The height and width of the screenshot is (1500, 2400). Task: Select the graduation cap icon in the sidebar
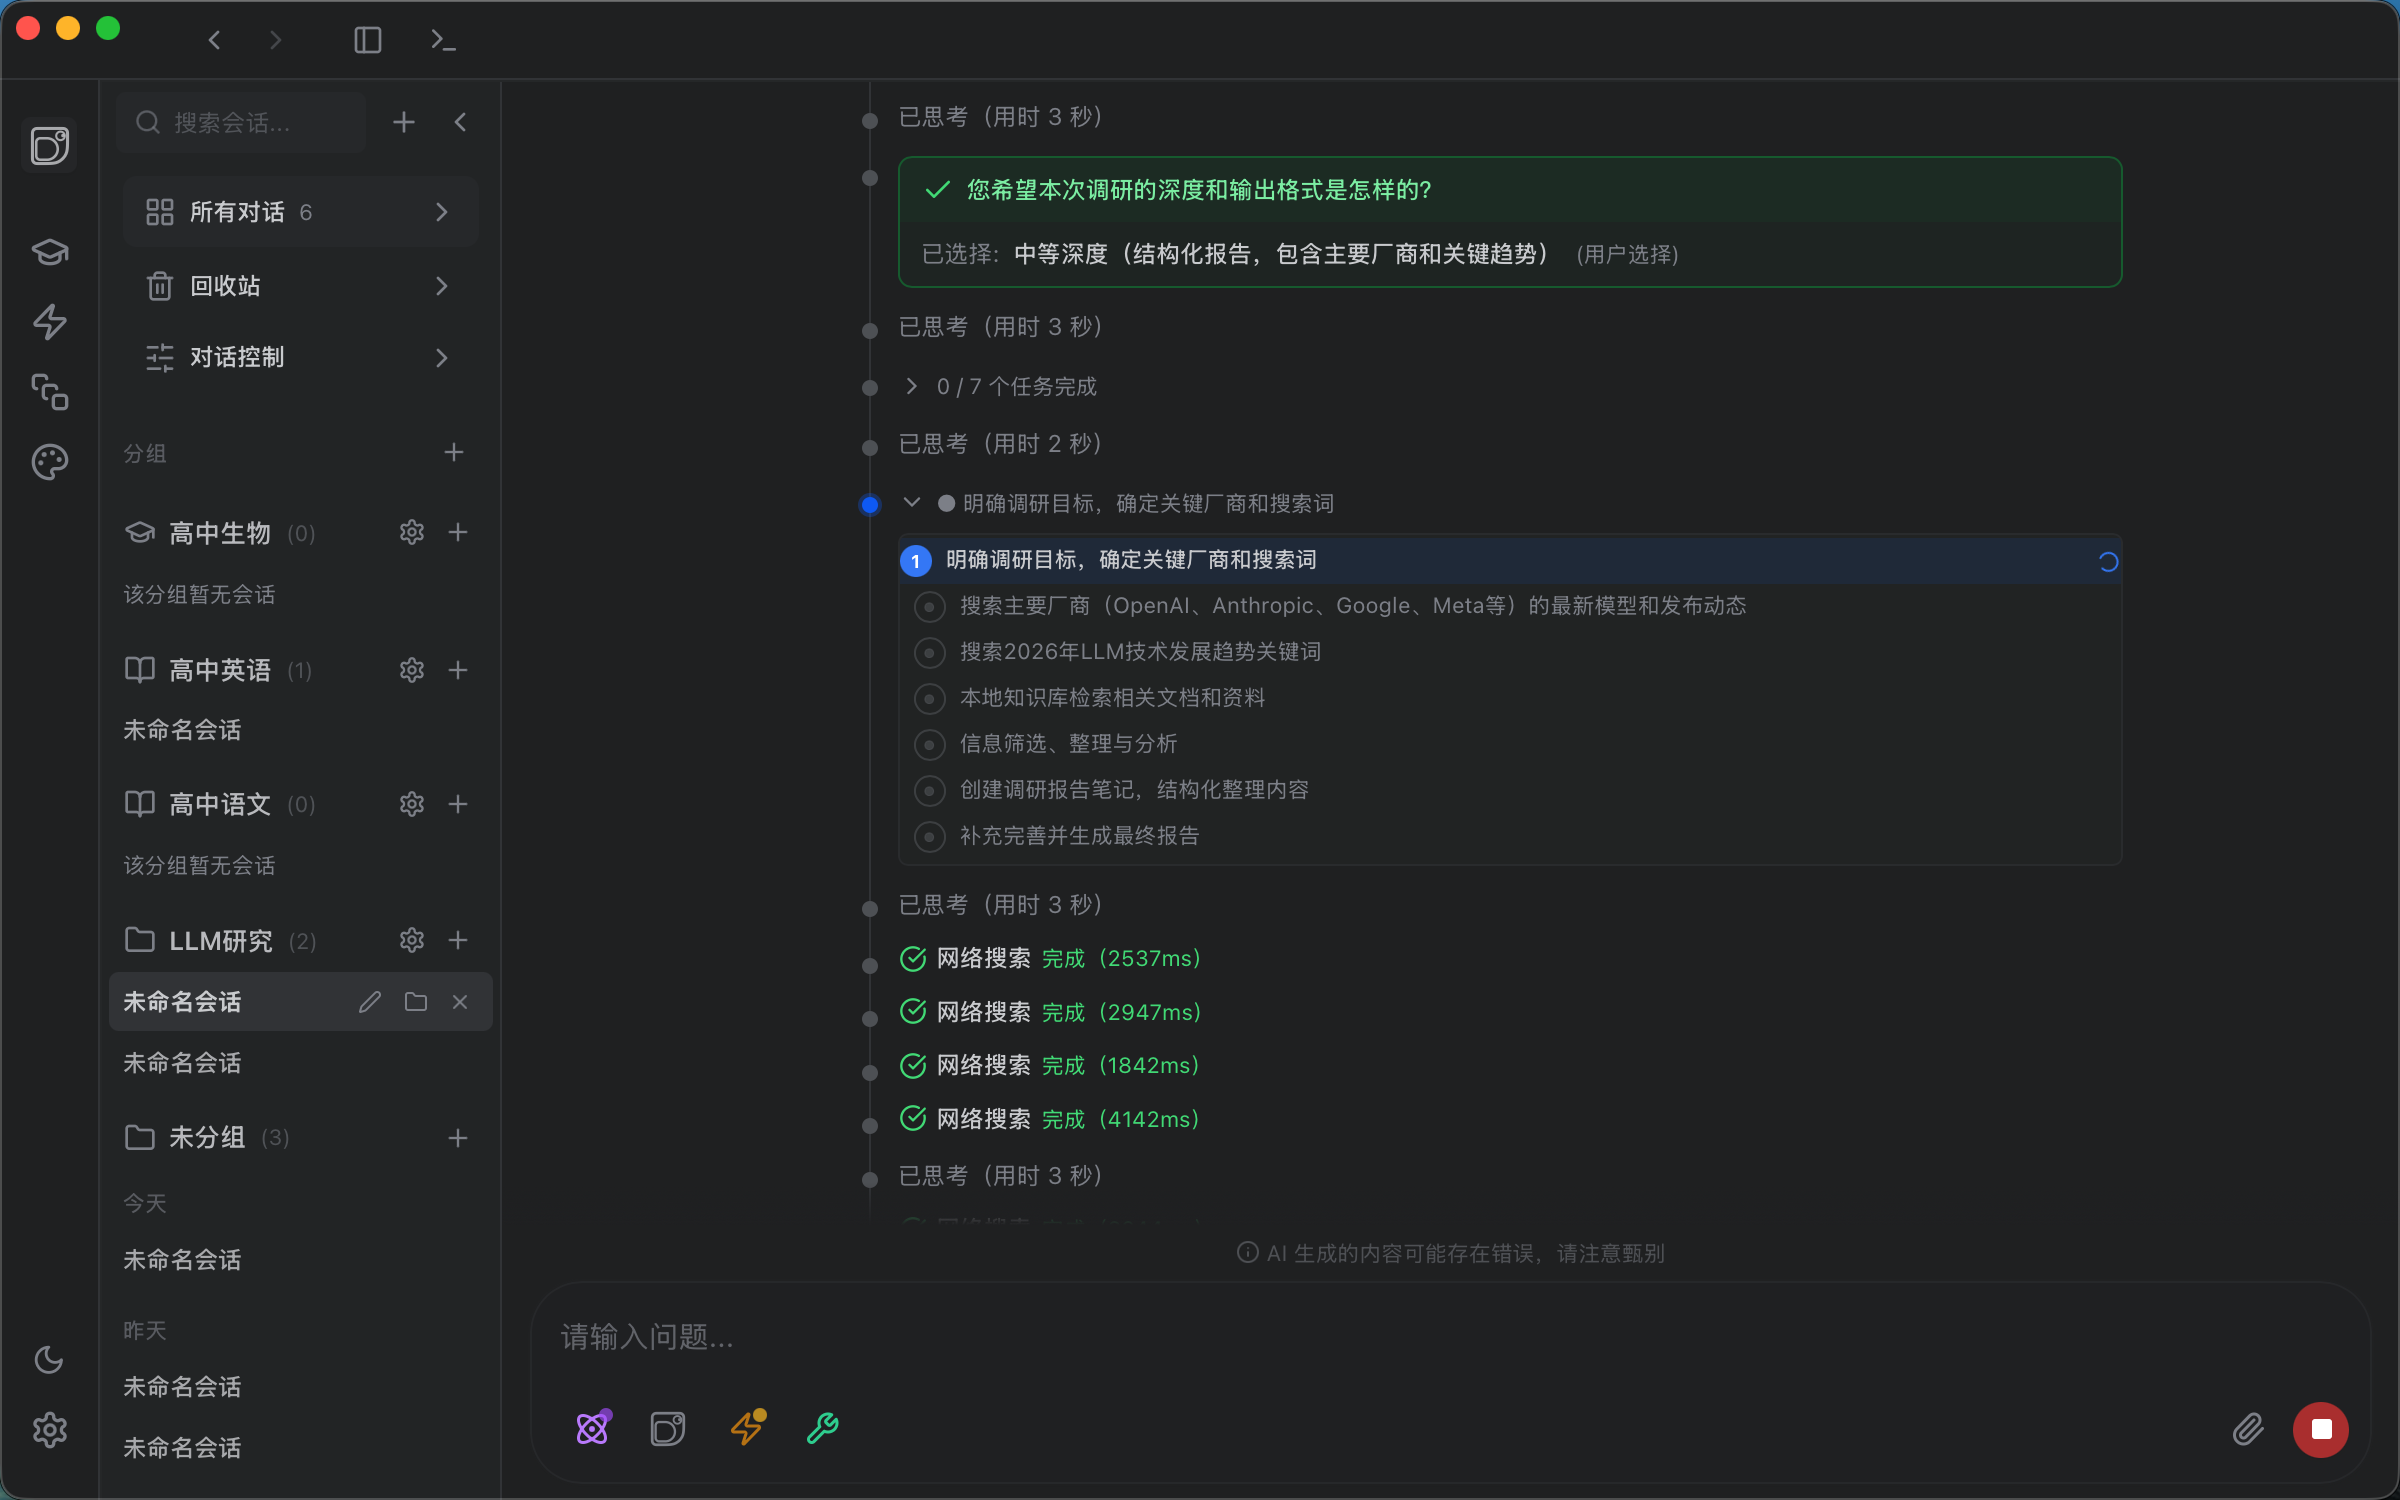pyautogui.click(x=49, y=252)
